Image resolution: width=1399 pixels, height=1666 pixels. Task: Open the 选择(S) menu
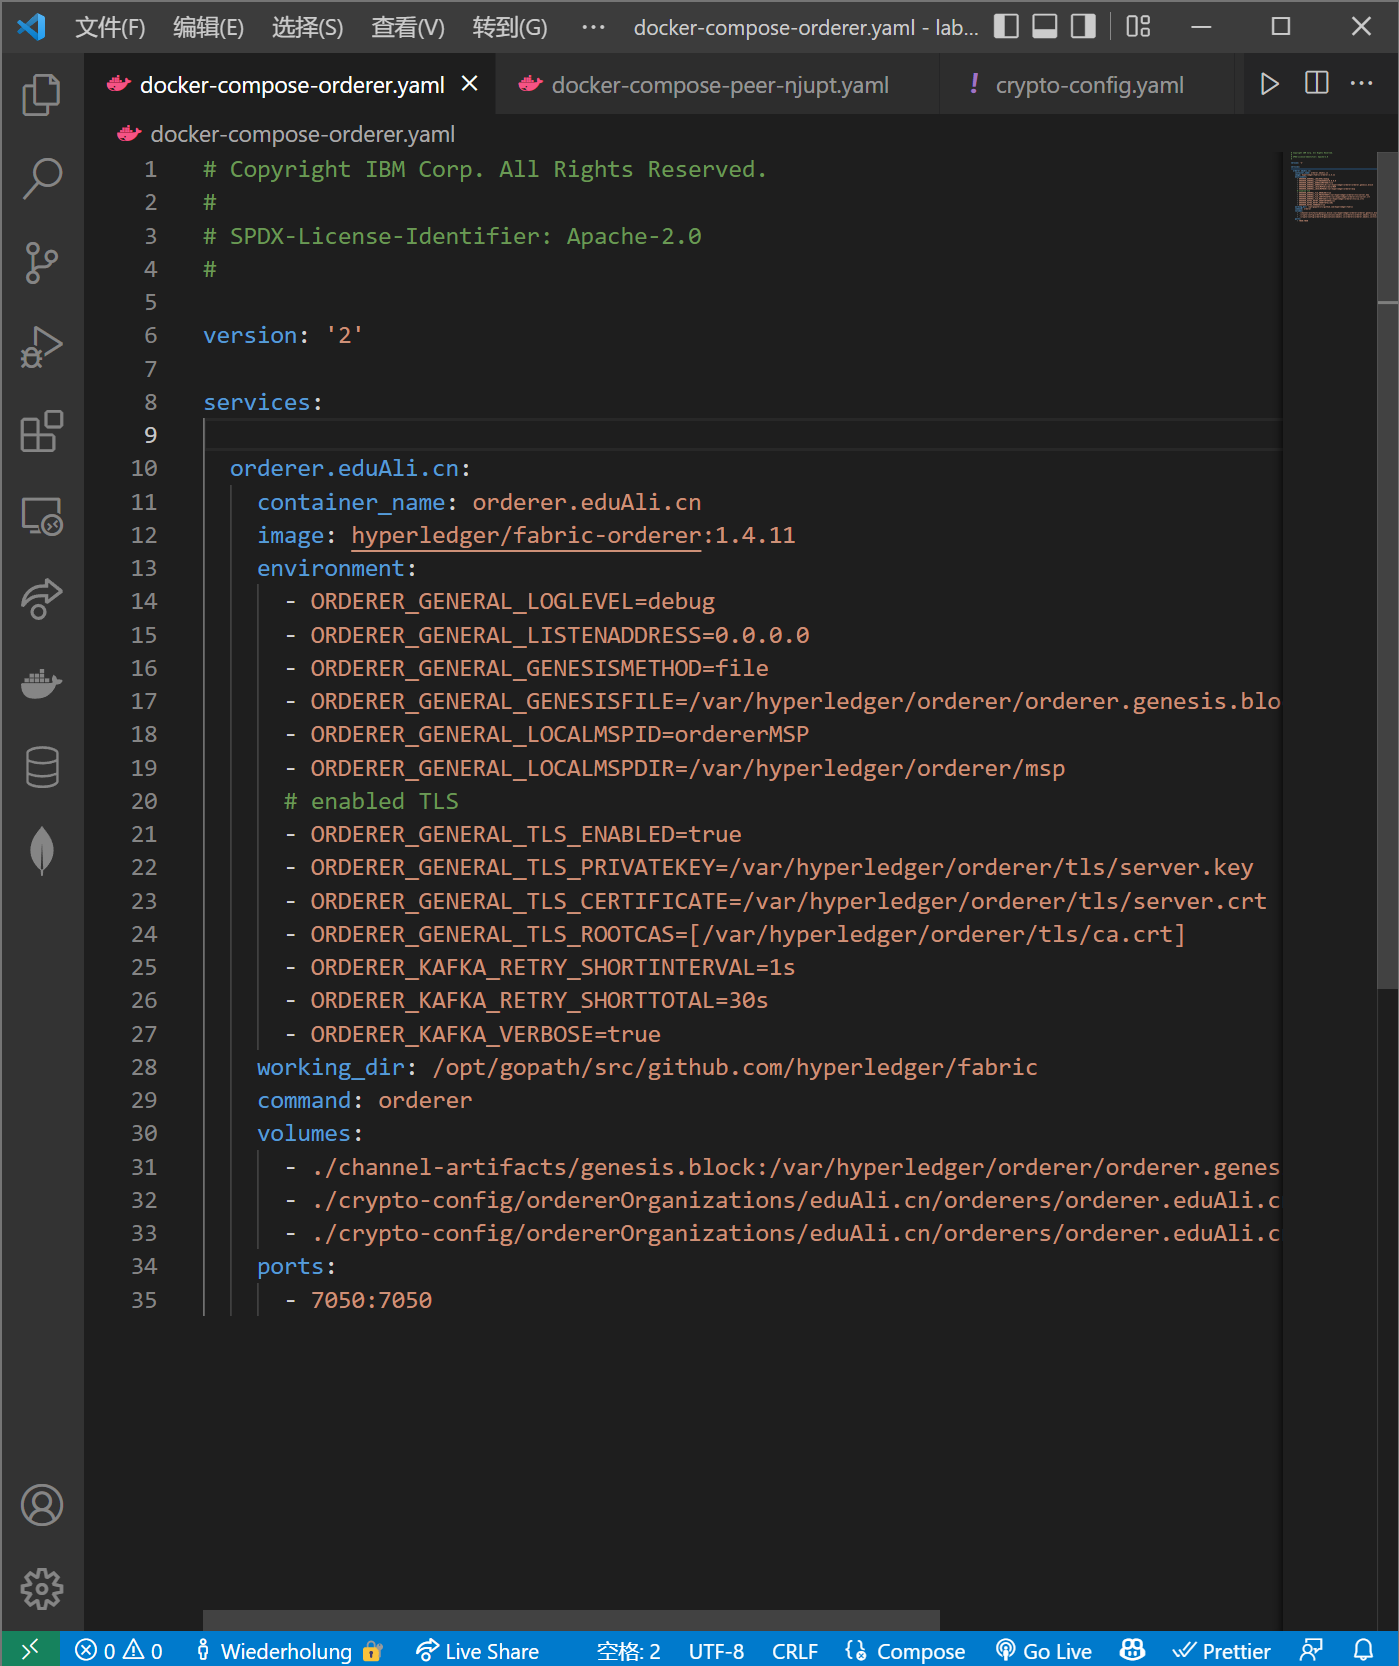pos(307,27)
